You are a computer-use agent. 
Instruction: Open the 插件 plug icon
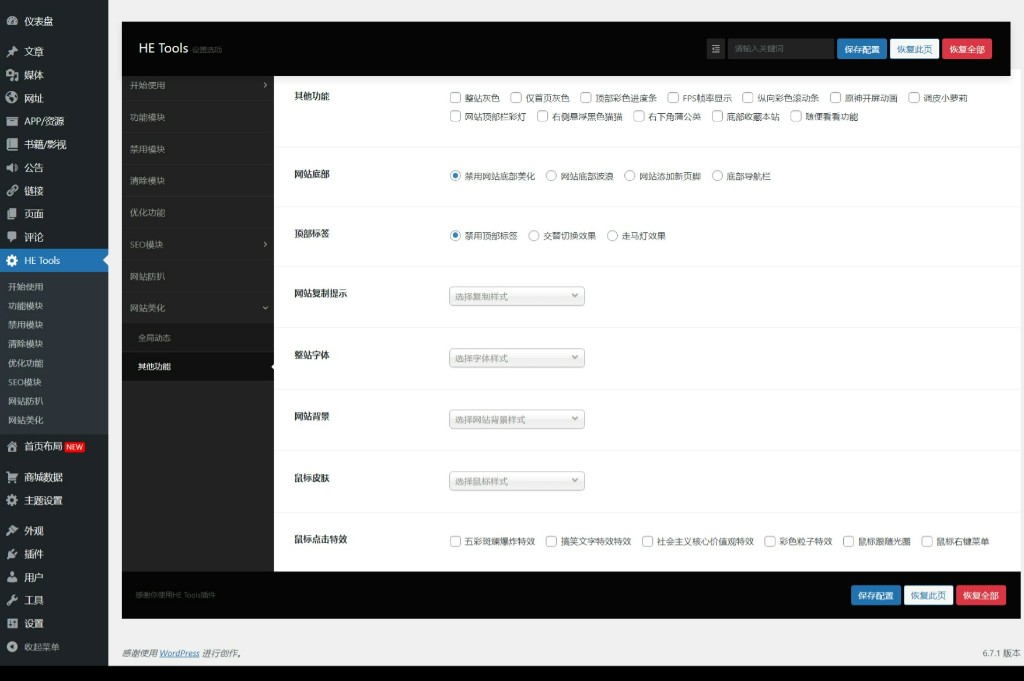pyautogui.click(x=12, y=554)
